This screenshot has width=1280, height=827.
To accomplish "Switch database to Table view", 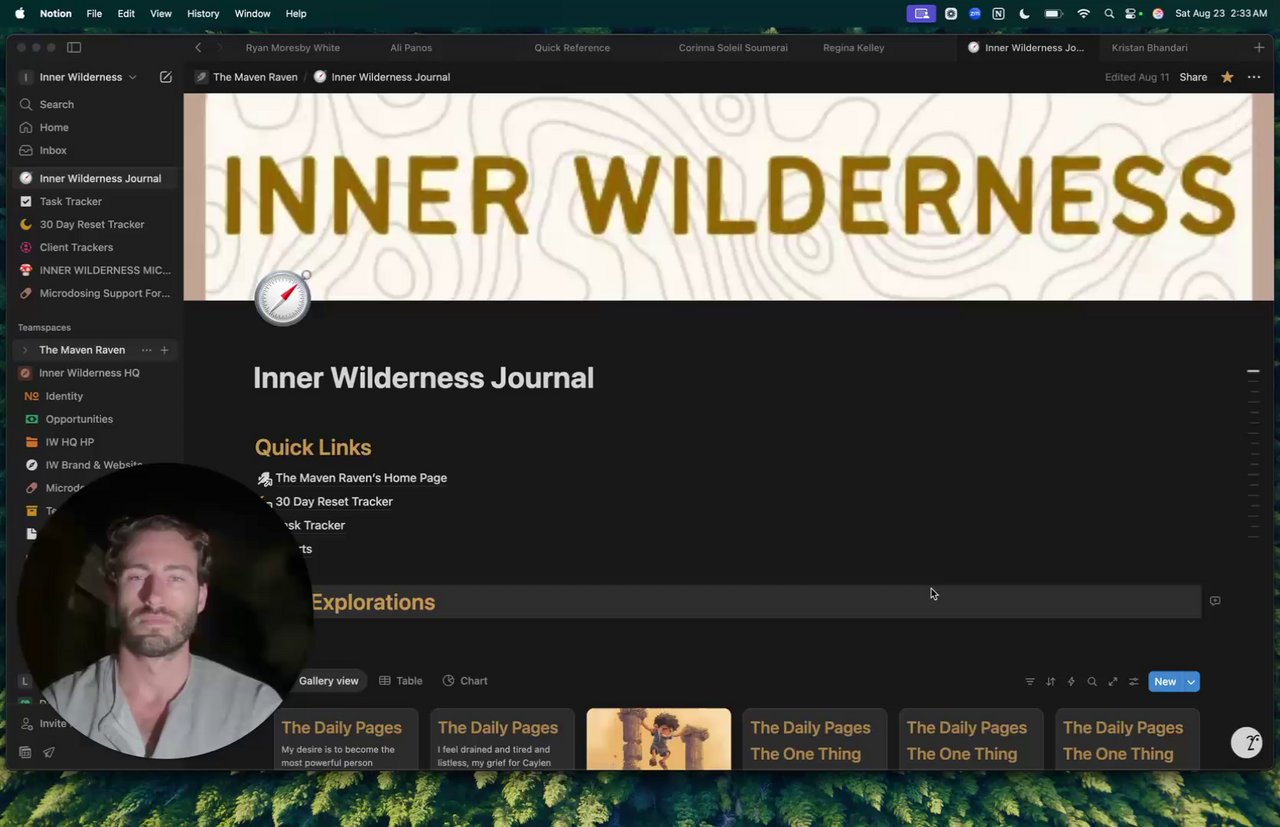I will pos(400,681).
